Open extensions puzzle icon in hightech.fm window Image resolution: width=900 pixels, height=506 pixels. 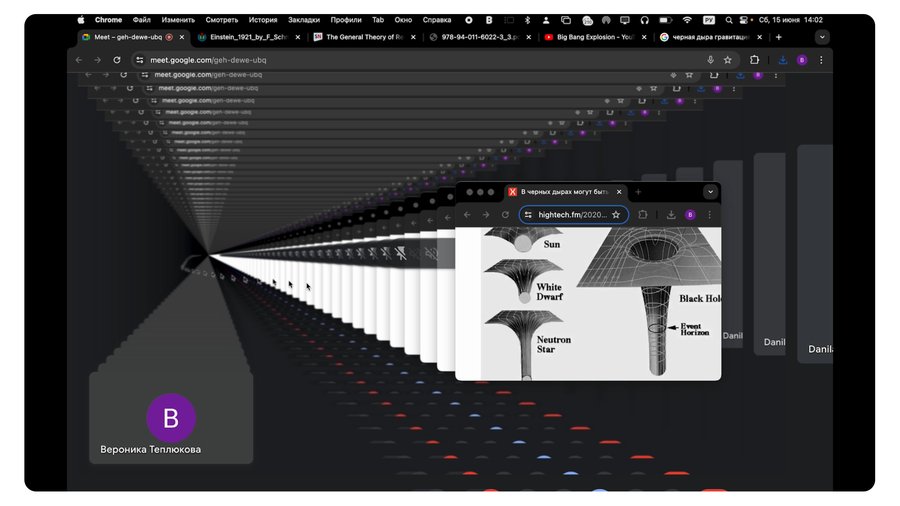(643, 215)
